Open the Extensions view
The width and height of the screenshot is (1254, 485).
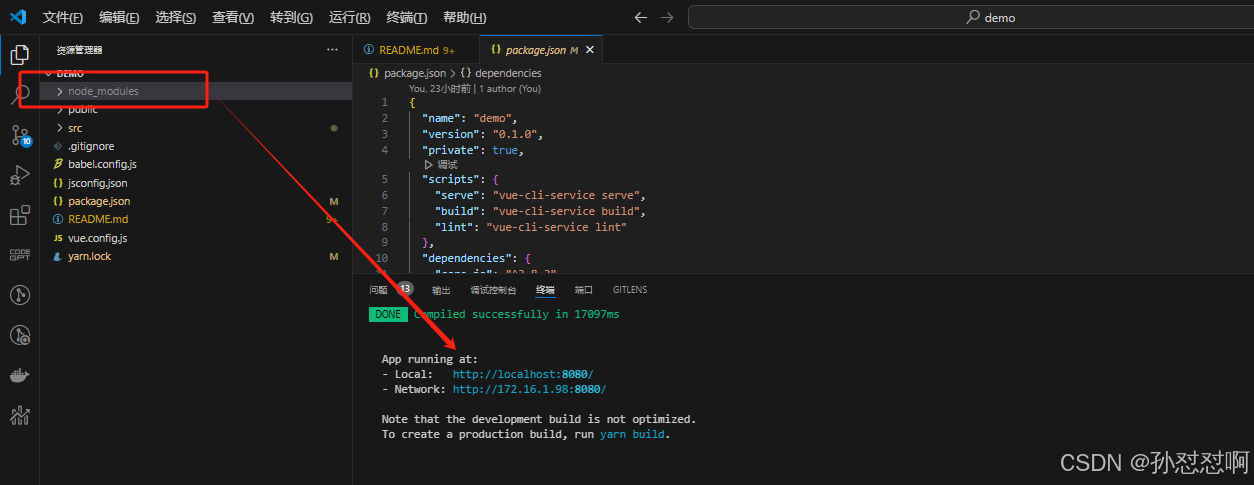(19, 216)
